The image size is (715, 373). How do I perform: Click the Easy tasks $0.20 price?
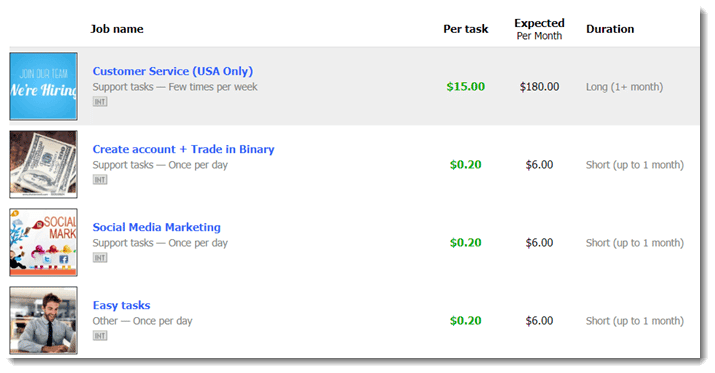466,321
